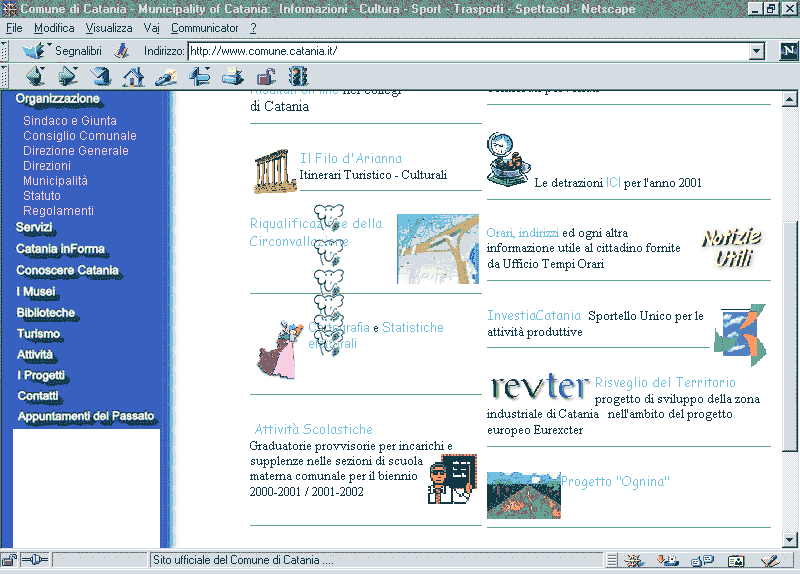Click the Sindaco e Giunta link

tap(70, 121)
